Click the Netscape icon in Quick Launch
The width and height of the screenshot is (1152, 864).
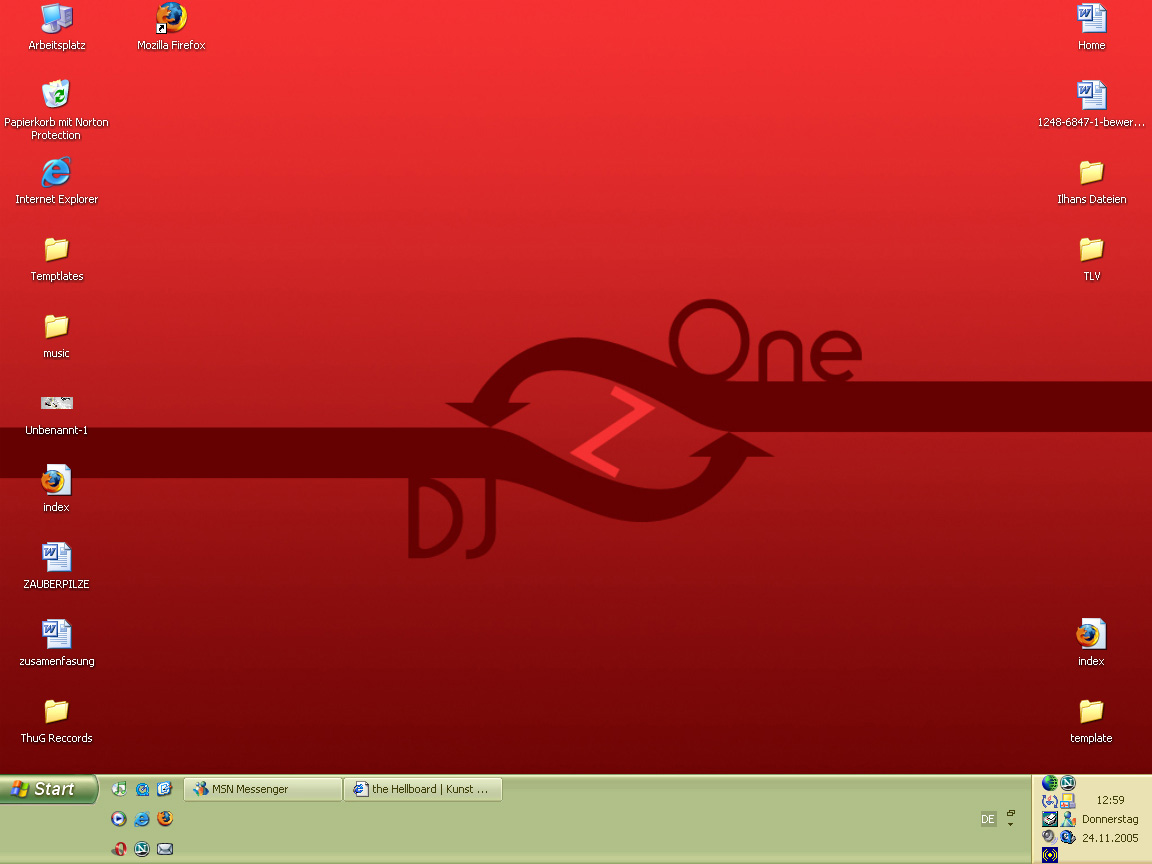(x=142, y=849)
